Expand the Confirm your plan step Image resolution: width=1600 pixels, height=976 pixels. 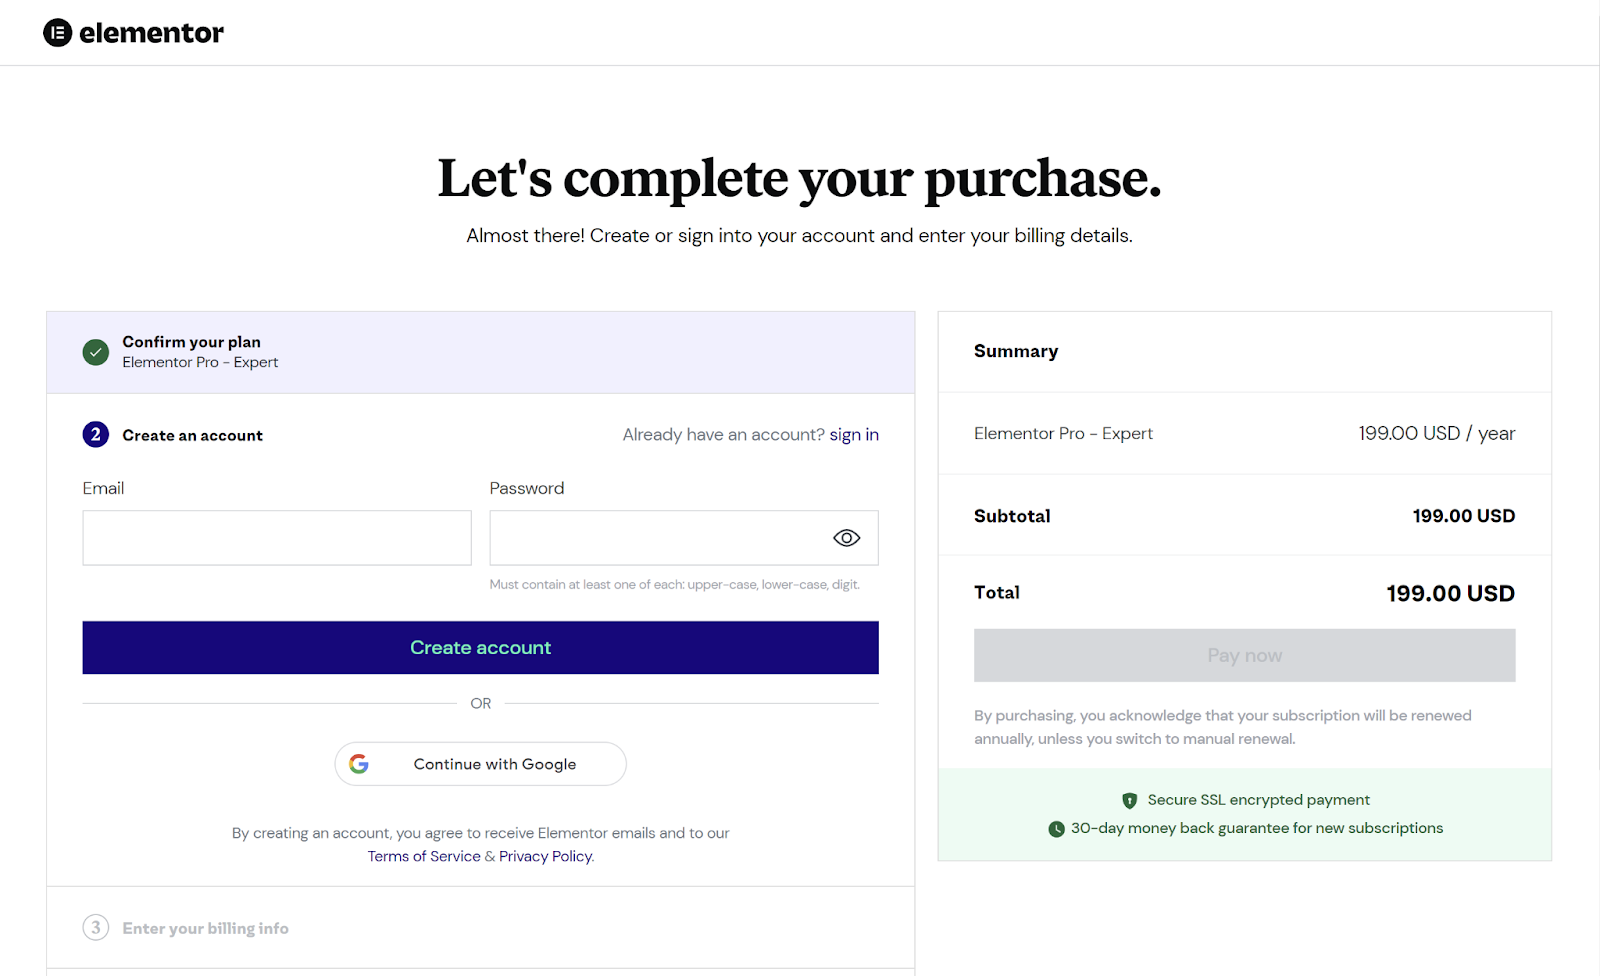480,352
